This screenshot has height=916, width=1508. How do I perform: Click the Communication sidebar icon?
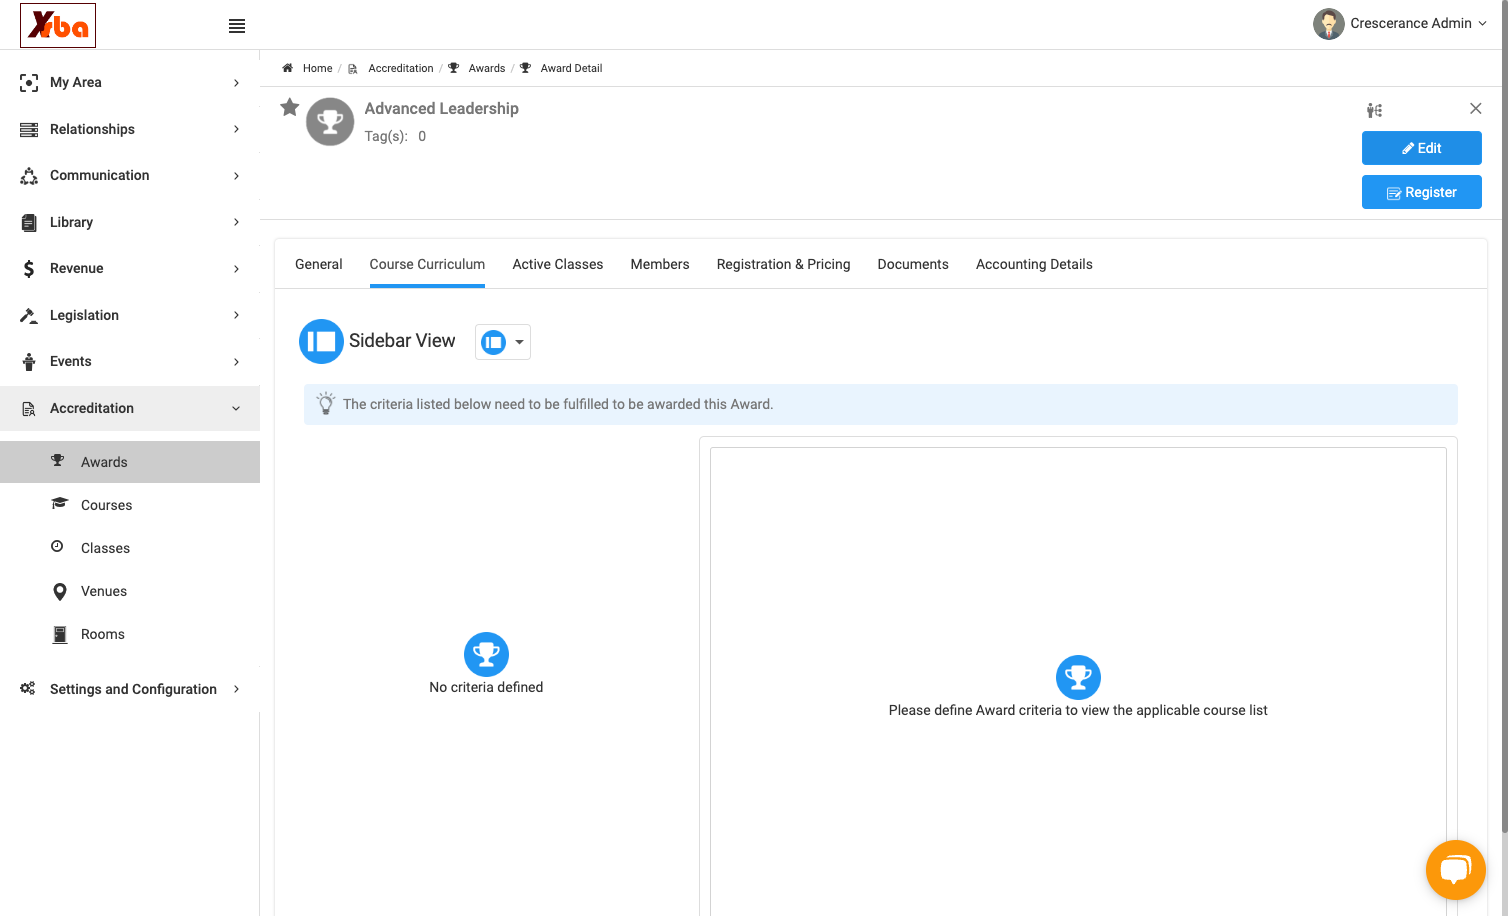coord(29,176)
